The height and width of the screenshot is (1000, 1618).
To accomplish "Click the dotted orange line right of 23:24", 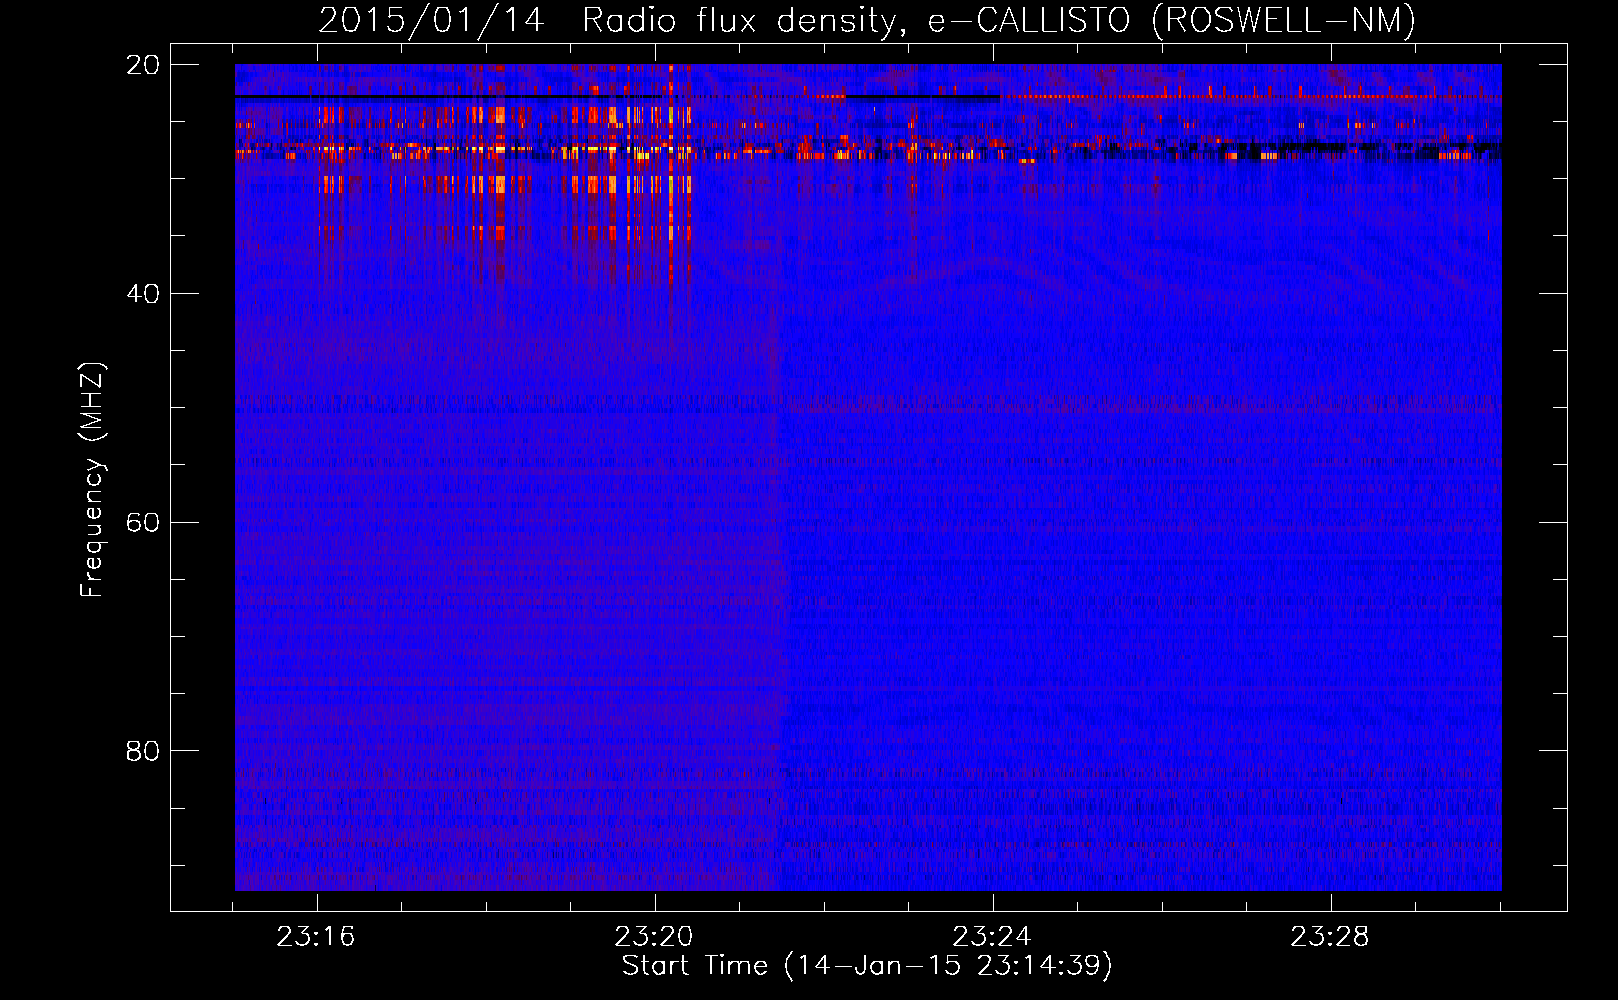I will (x=1200, y=97).
